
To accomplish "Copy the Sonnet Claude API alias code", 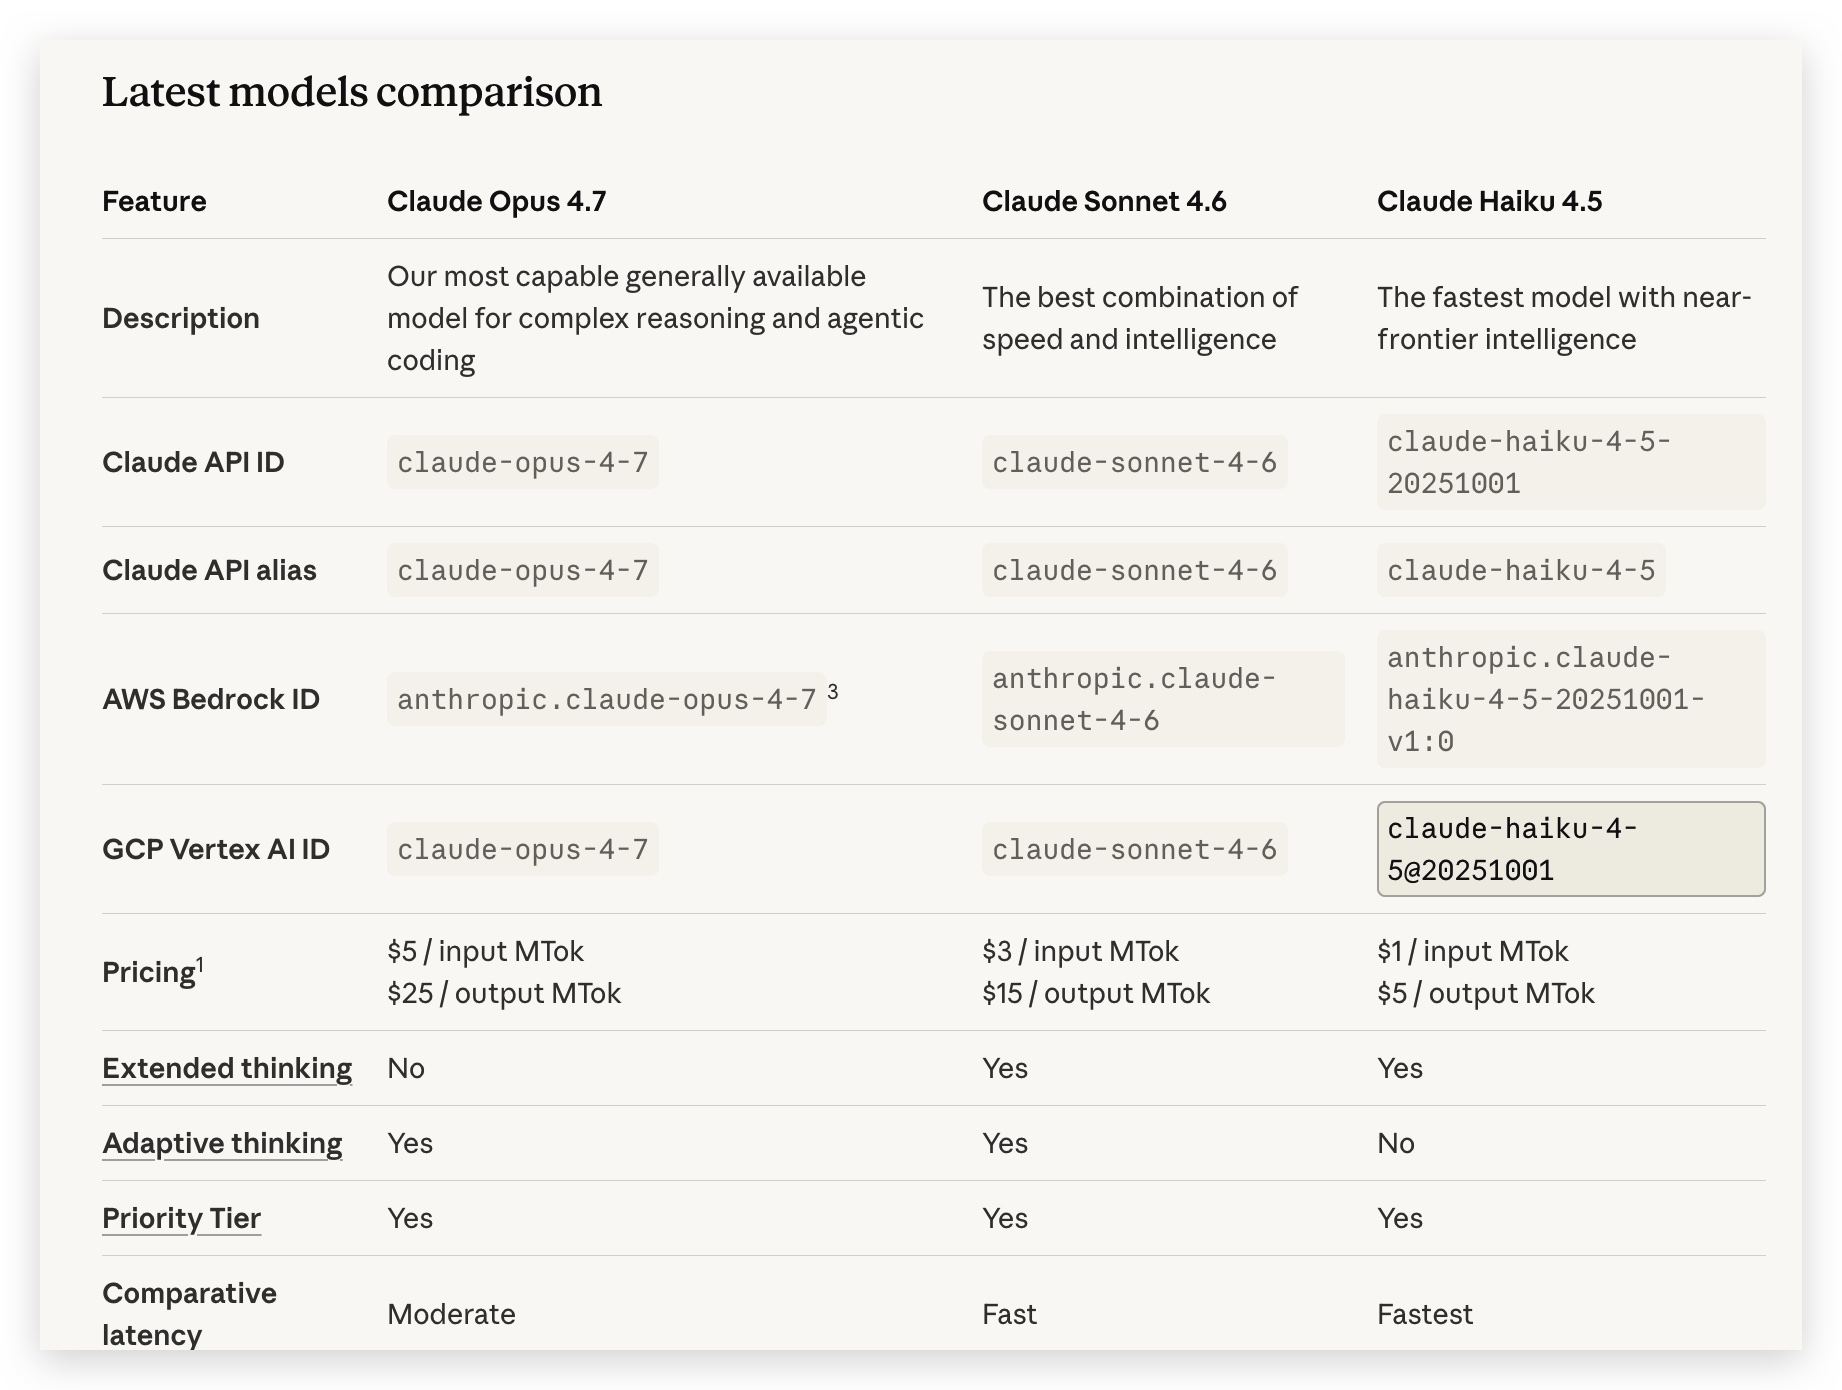I will pyautogui.click(x=1134, y=570).
